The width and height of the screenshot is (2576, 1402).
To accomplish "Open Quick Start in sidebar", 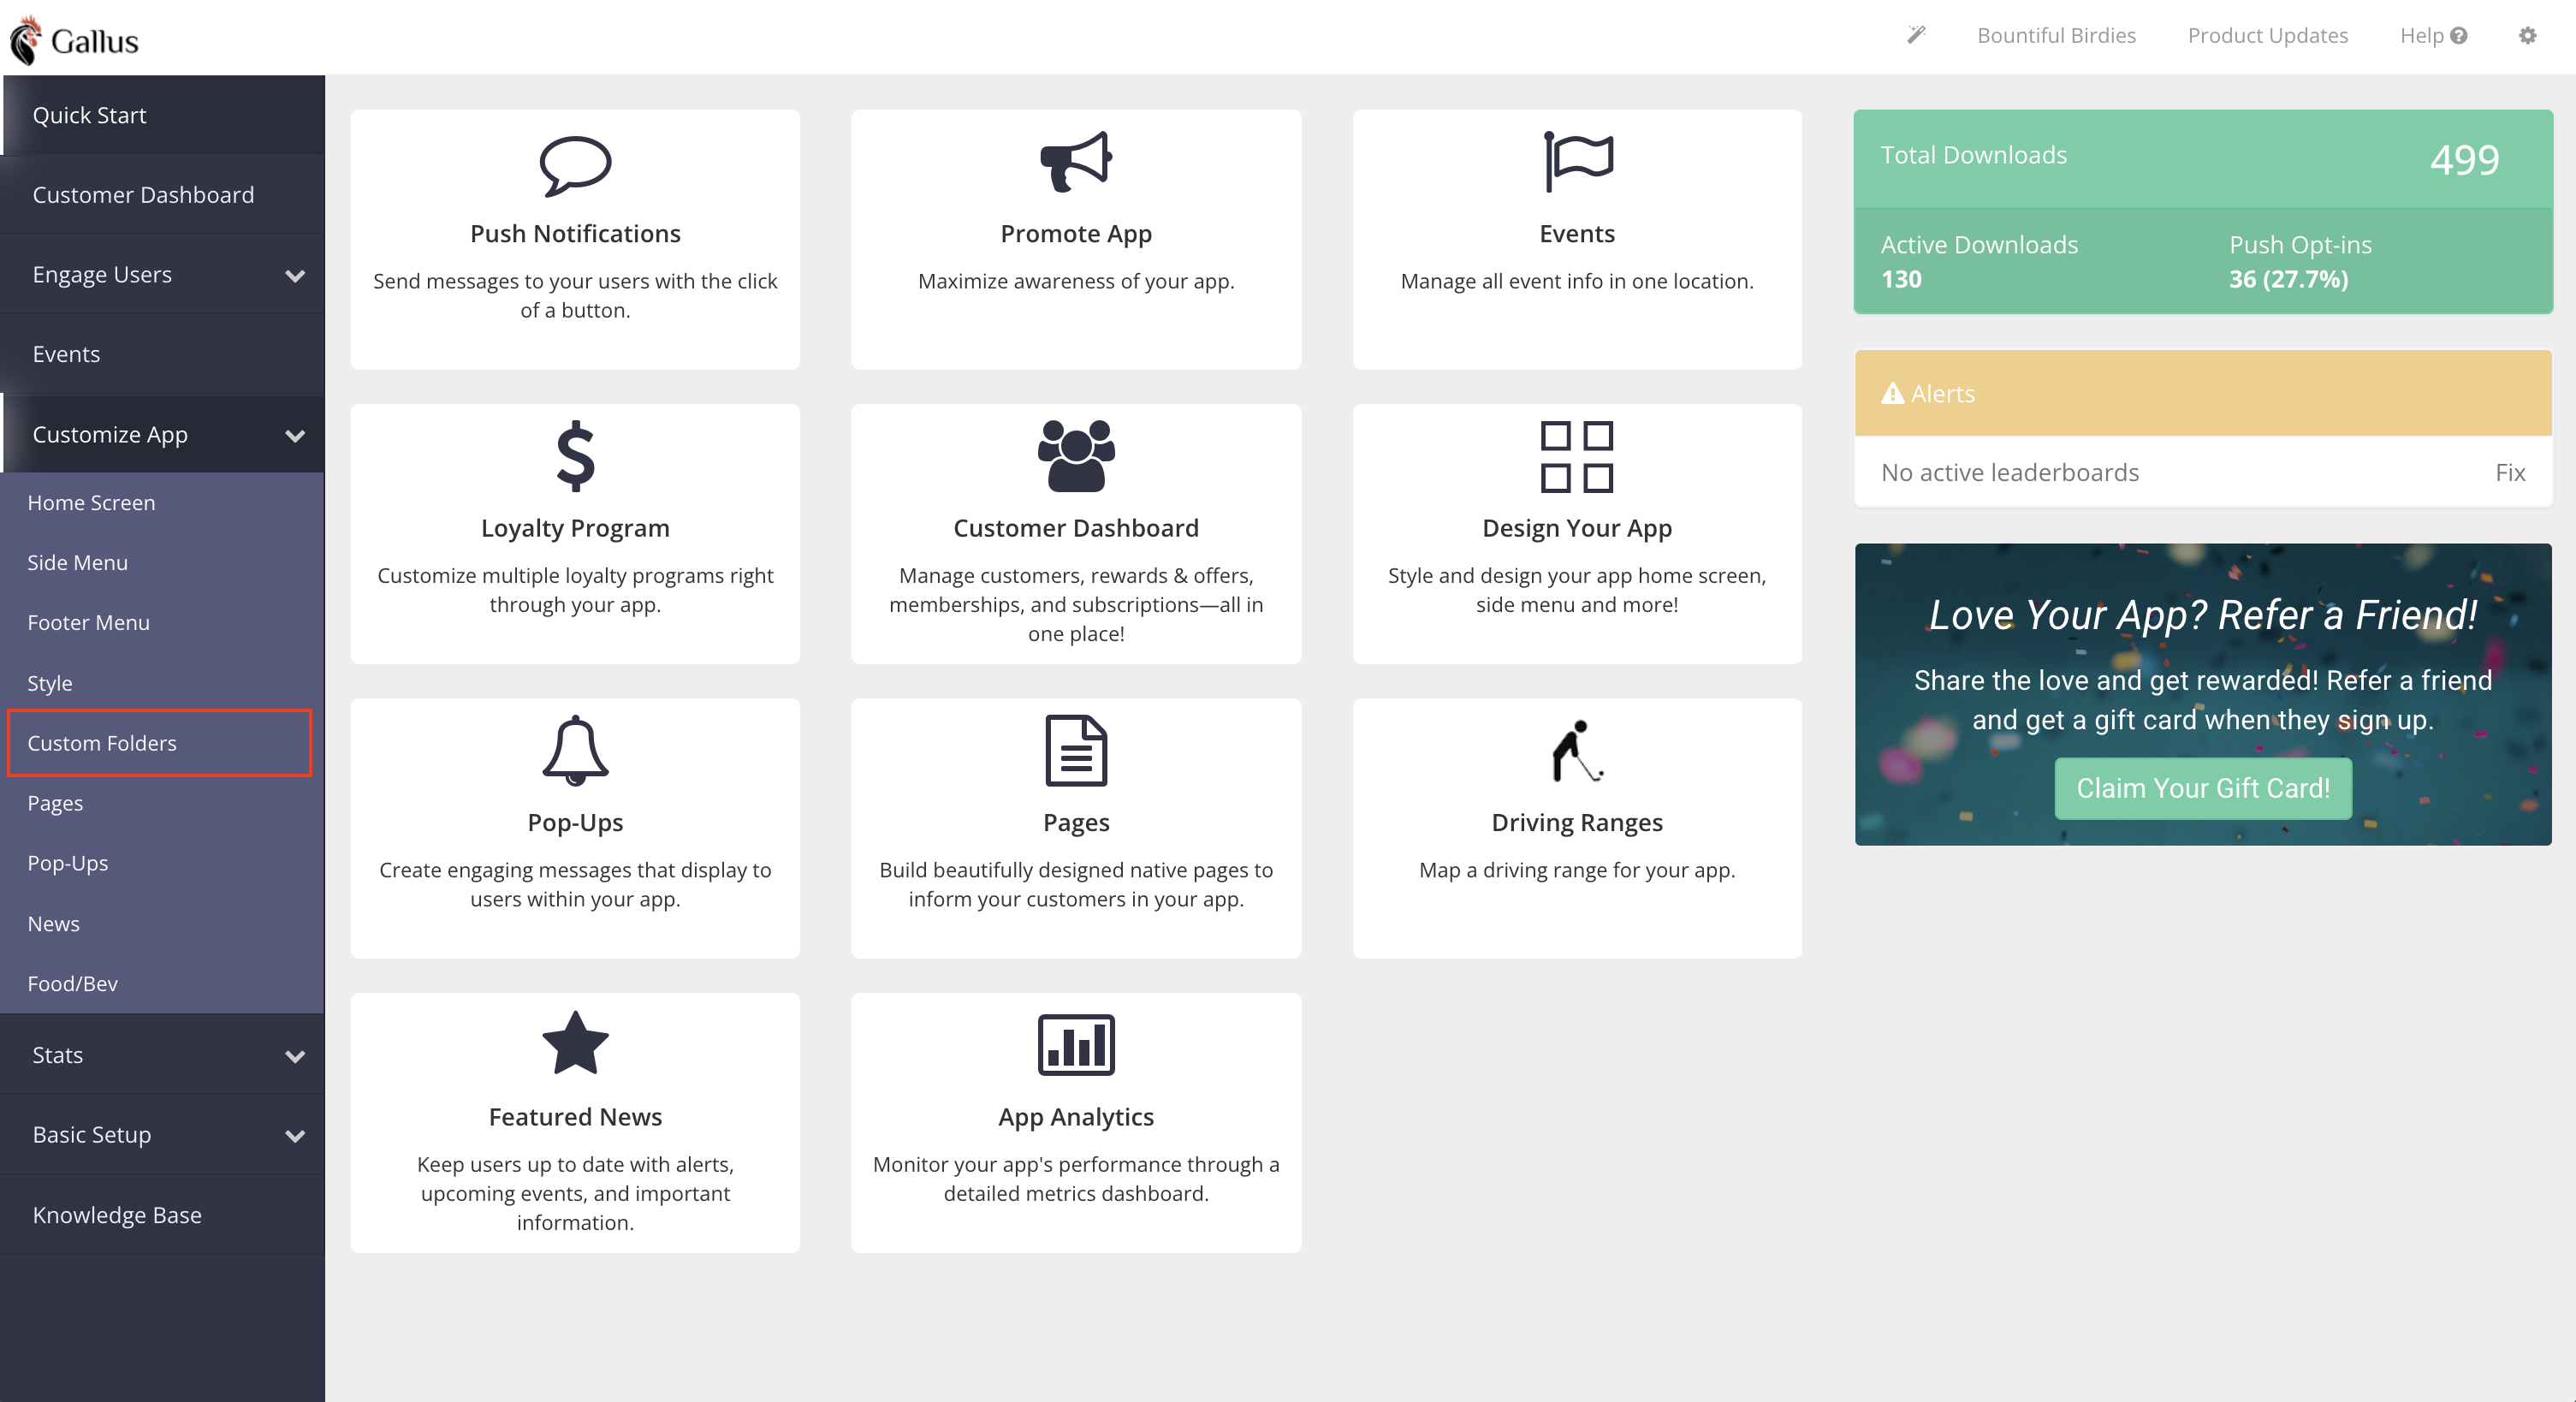I will (162, 115).
